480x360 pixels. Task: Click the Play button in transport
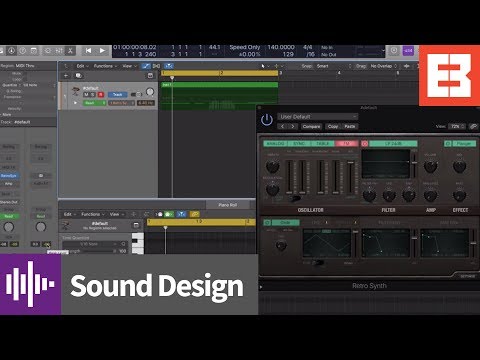pyautogui.click(x=102, y=51)
